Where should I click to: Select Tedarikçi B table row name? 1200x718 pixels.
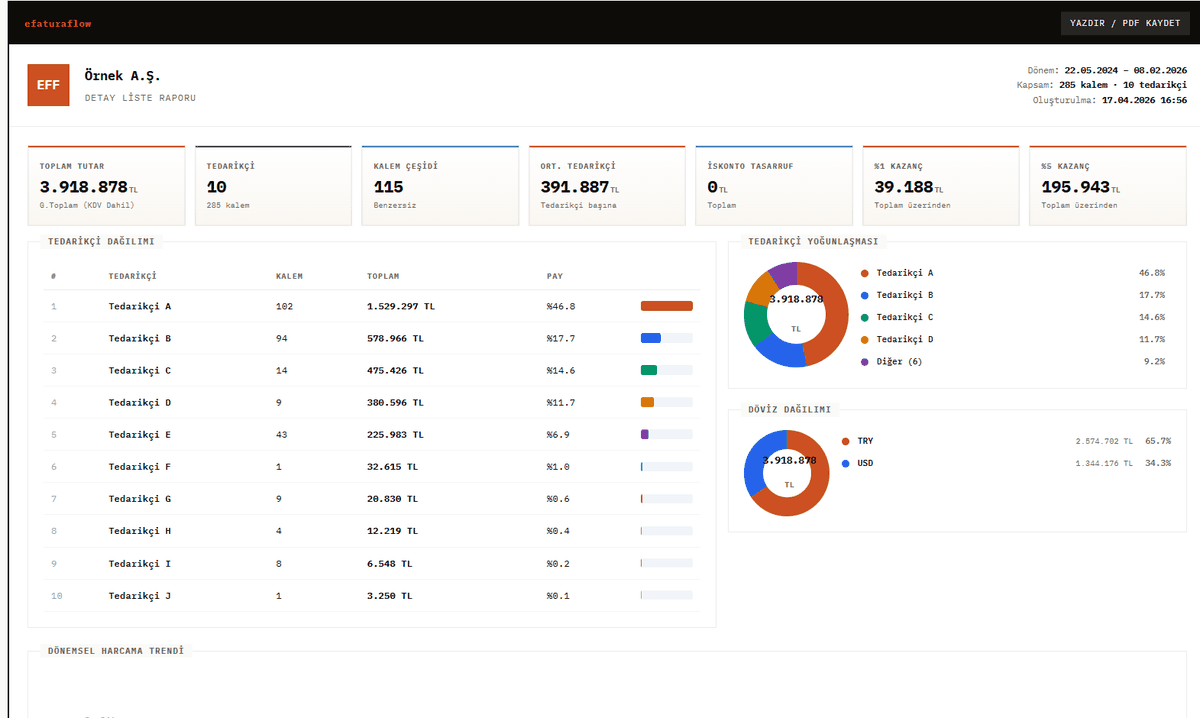click(140, 339)
